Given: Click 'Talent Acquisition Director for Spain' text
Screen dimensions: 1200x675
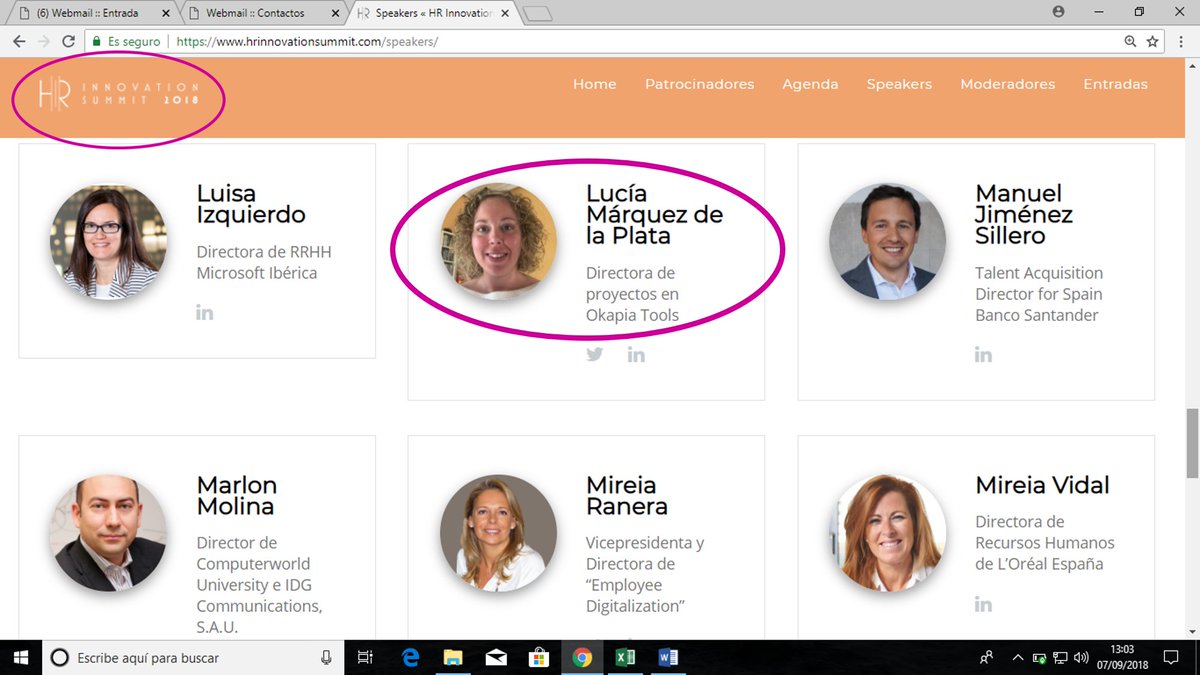Looking at the screenshot, I should (1039, 283).
